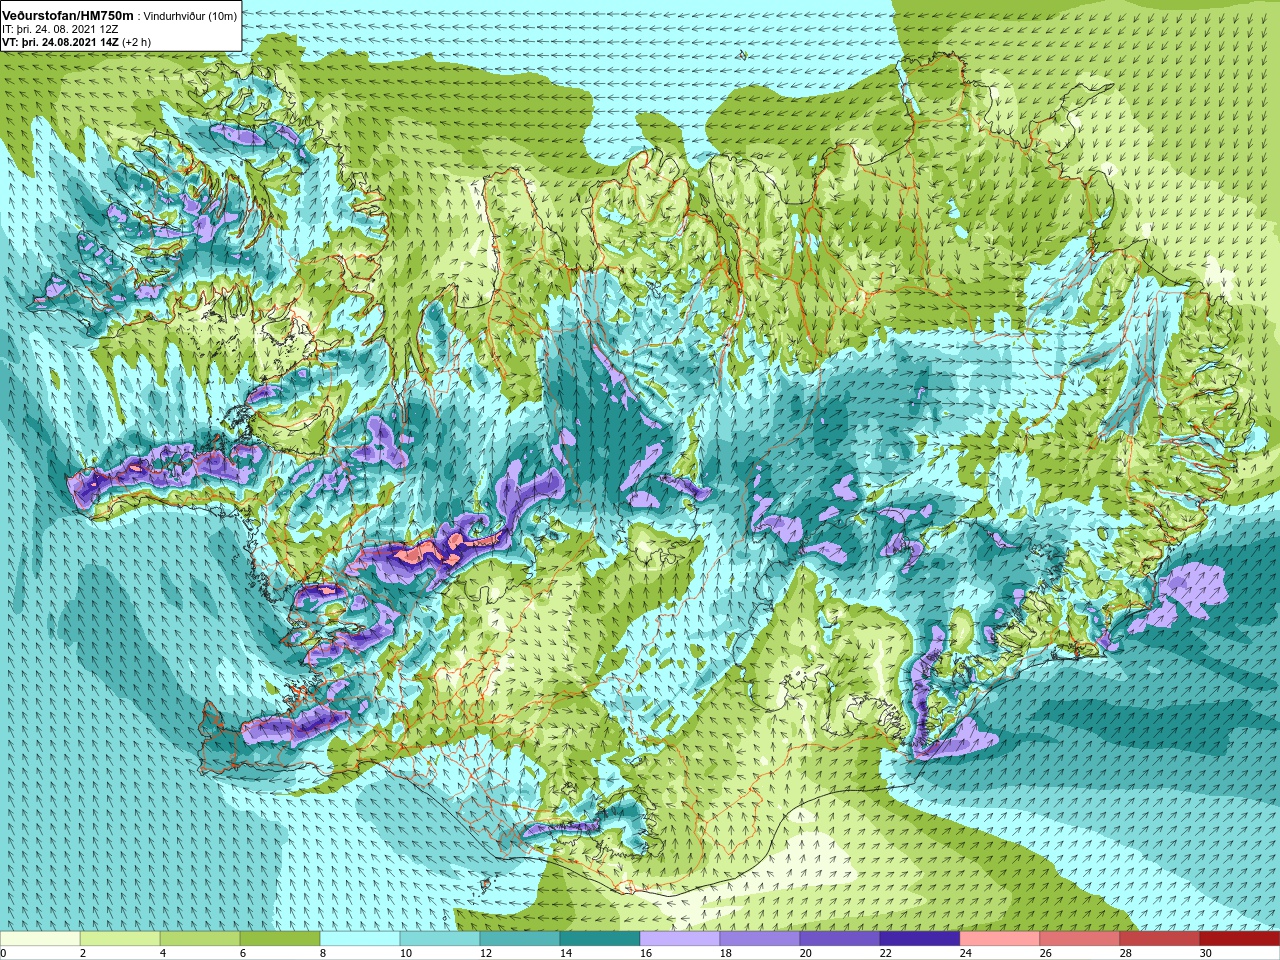Click the legend scale label 22
Screen dimensions: 1280x960
tap(886, 953)
